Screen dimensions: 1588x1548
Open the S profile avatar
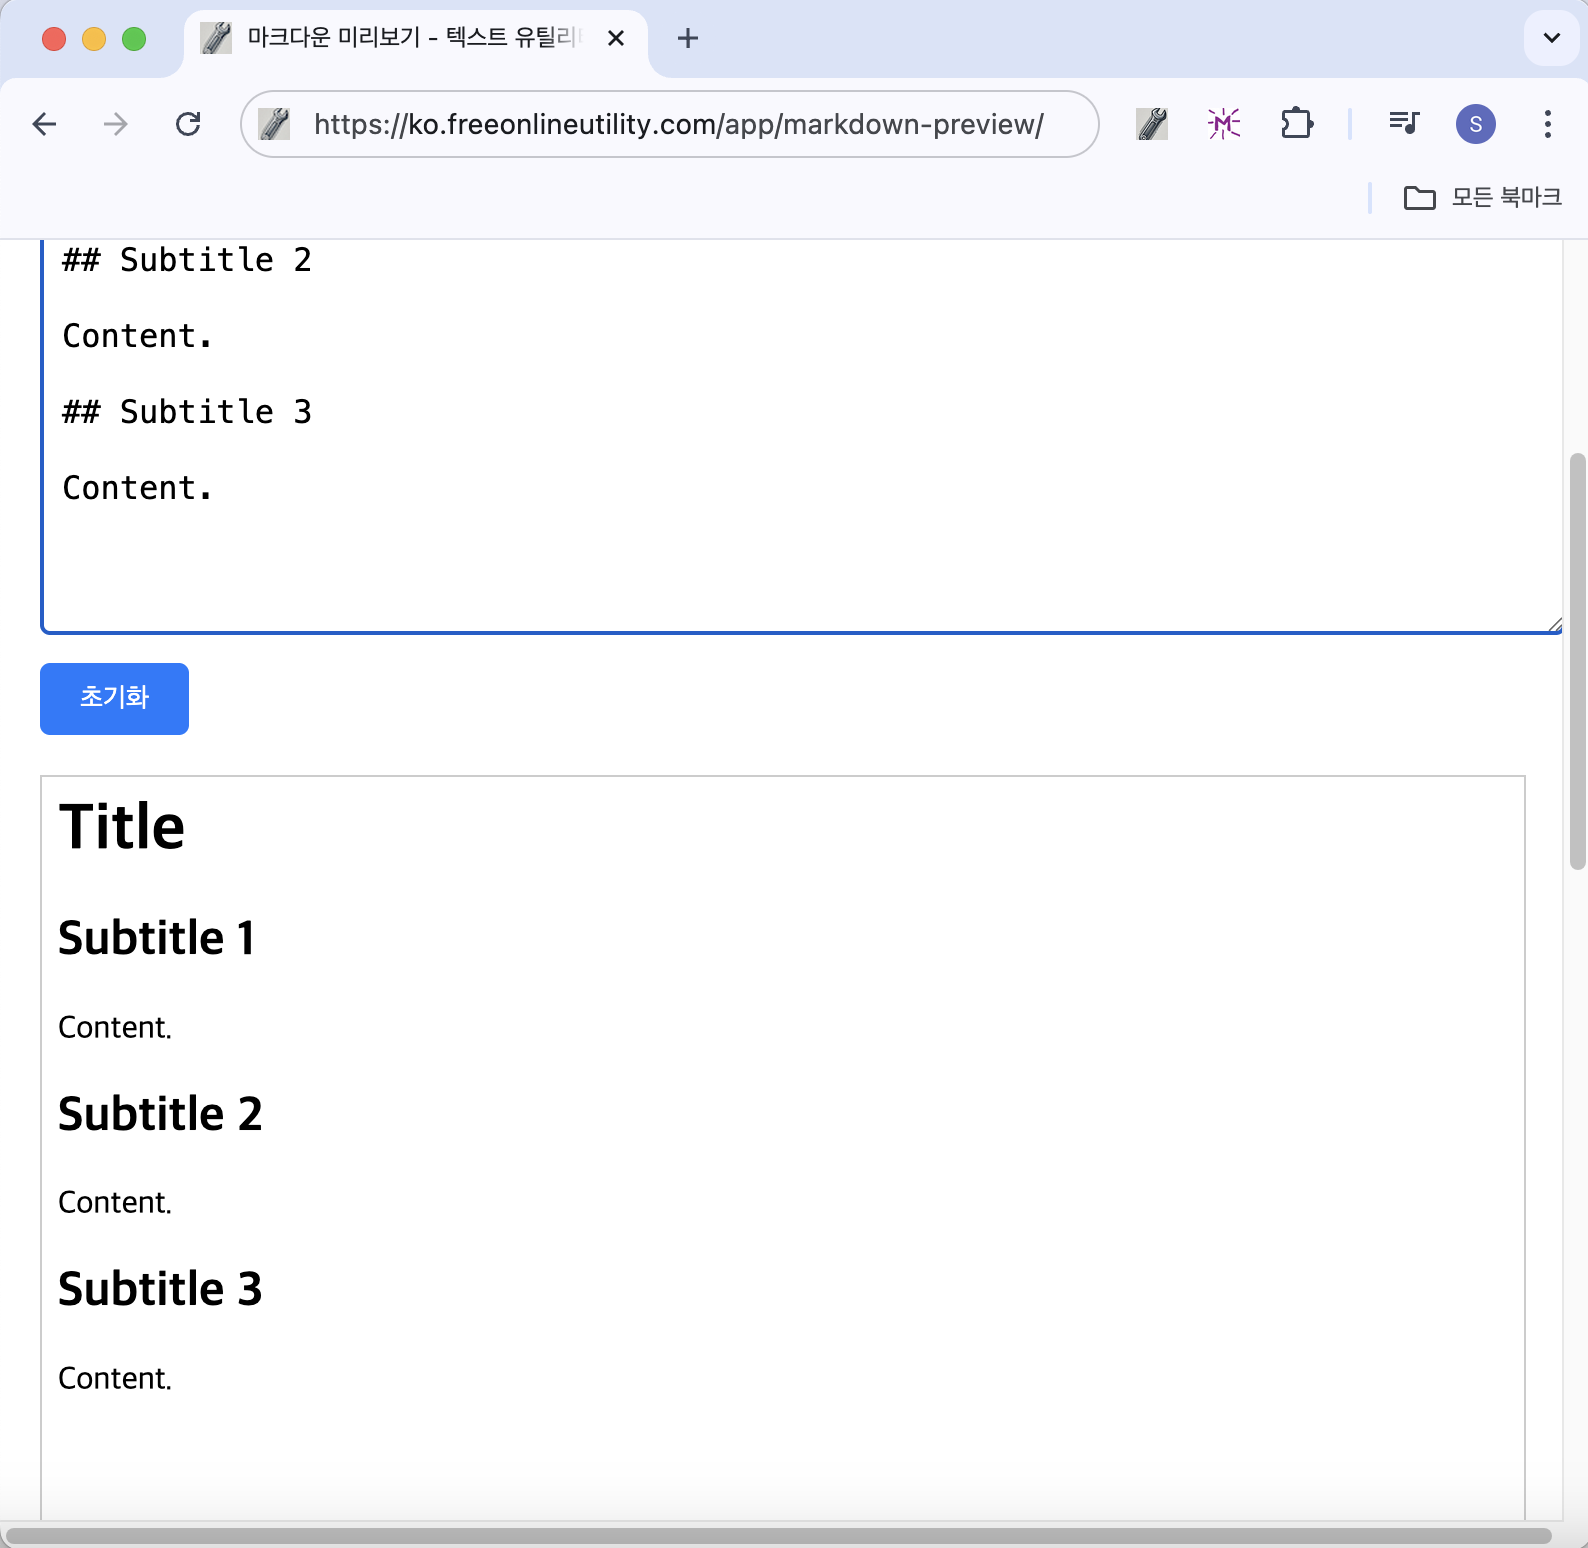[1475, 124]
